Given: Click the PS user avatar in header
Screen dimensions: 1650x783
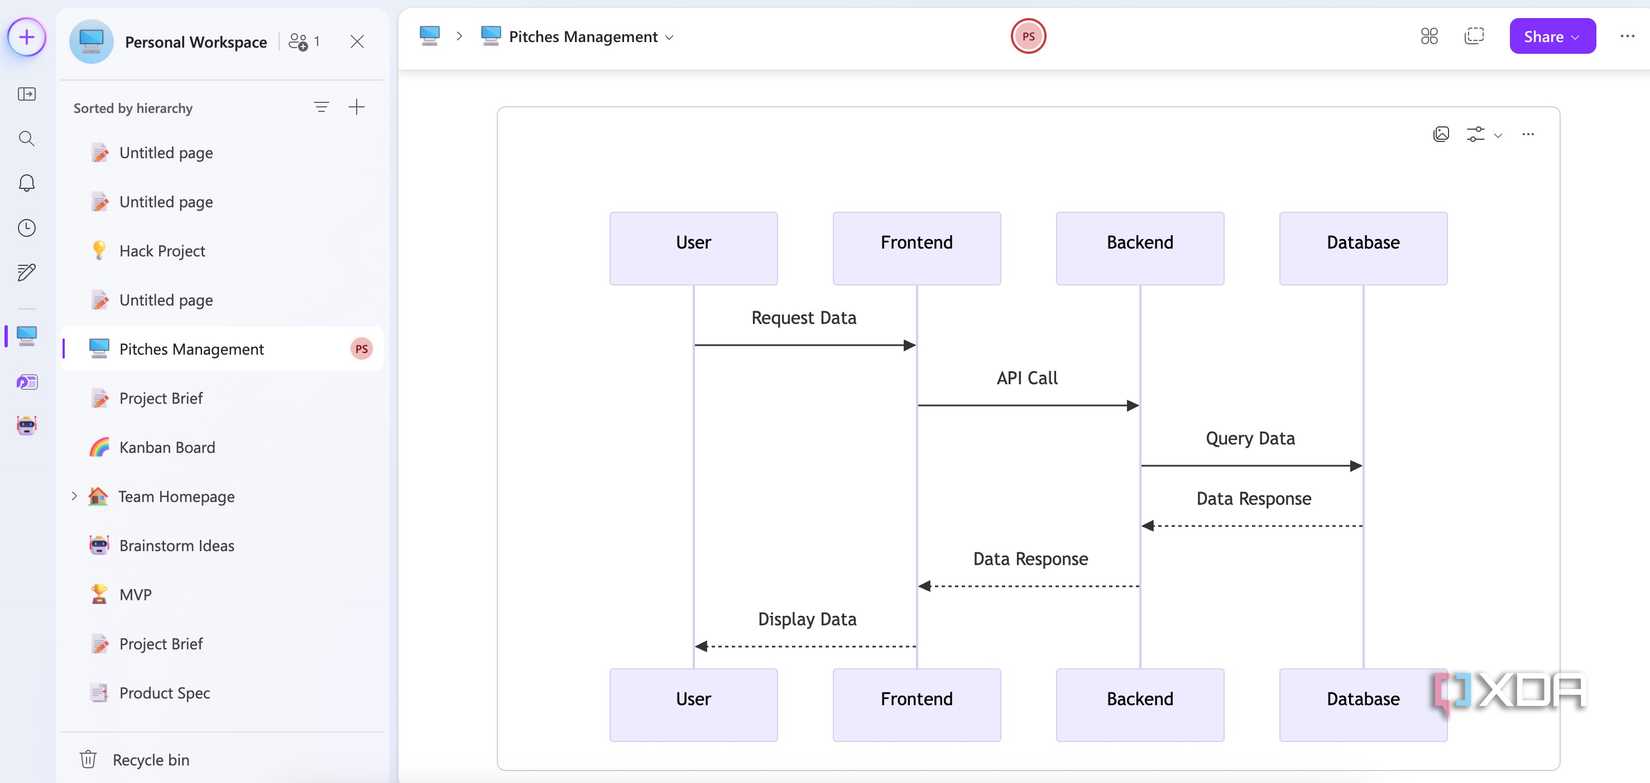Looking at the screenshot, I should 1028,37.
